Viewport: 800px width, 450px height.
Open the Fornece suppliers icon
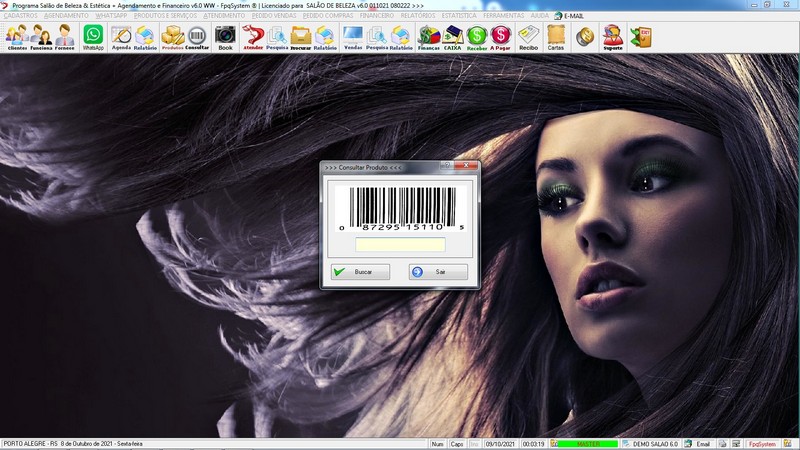(65, 37)
